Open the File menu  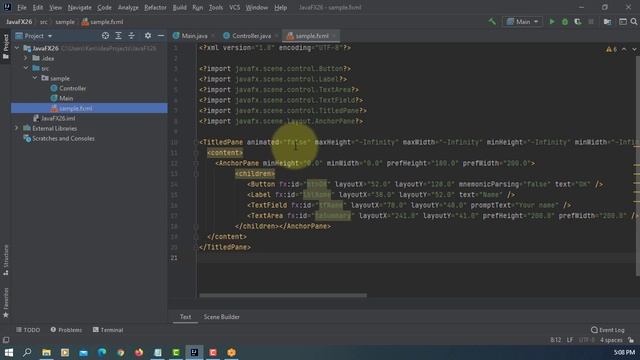(22, 7)
